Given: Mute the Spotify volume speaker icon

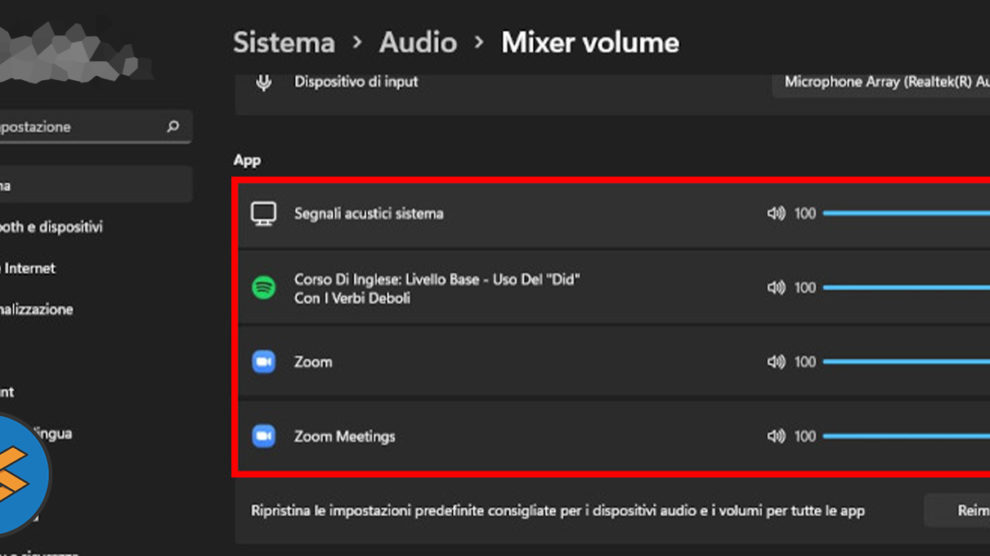Looking at the screenshot, I should [776, 288].
